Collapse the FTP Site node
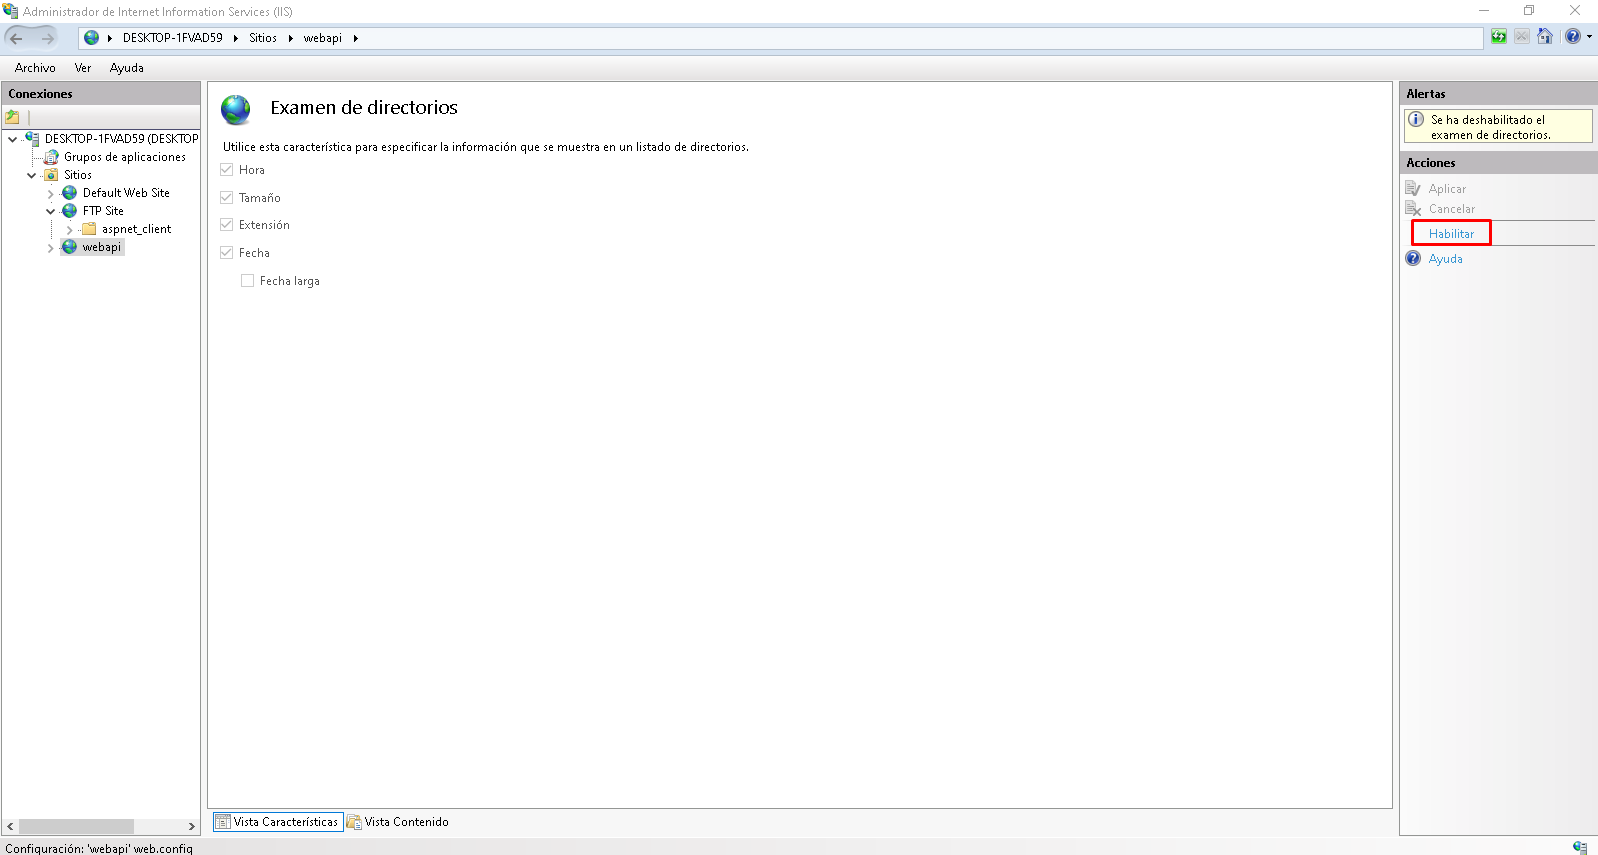This screenshot has height=855, width=1598. pyautogui.click(x=51, y=212)
